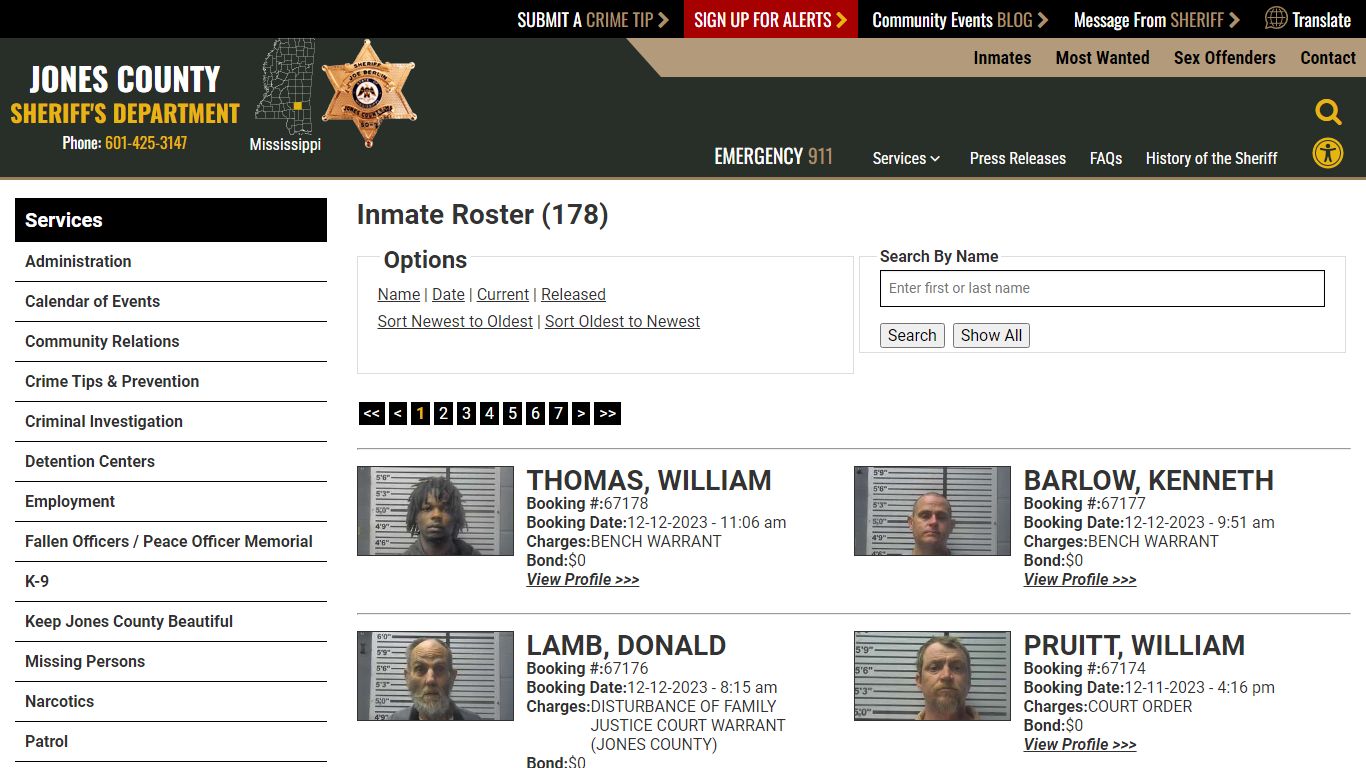The image size is (1366, 768).
Task: Open the FAQs page
Action: [x=1106, y=158]
